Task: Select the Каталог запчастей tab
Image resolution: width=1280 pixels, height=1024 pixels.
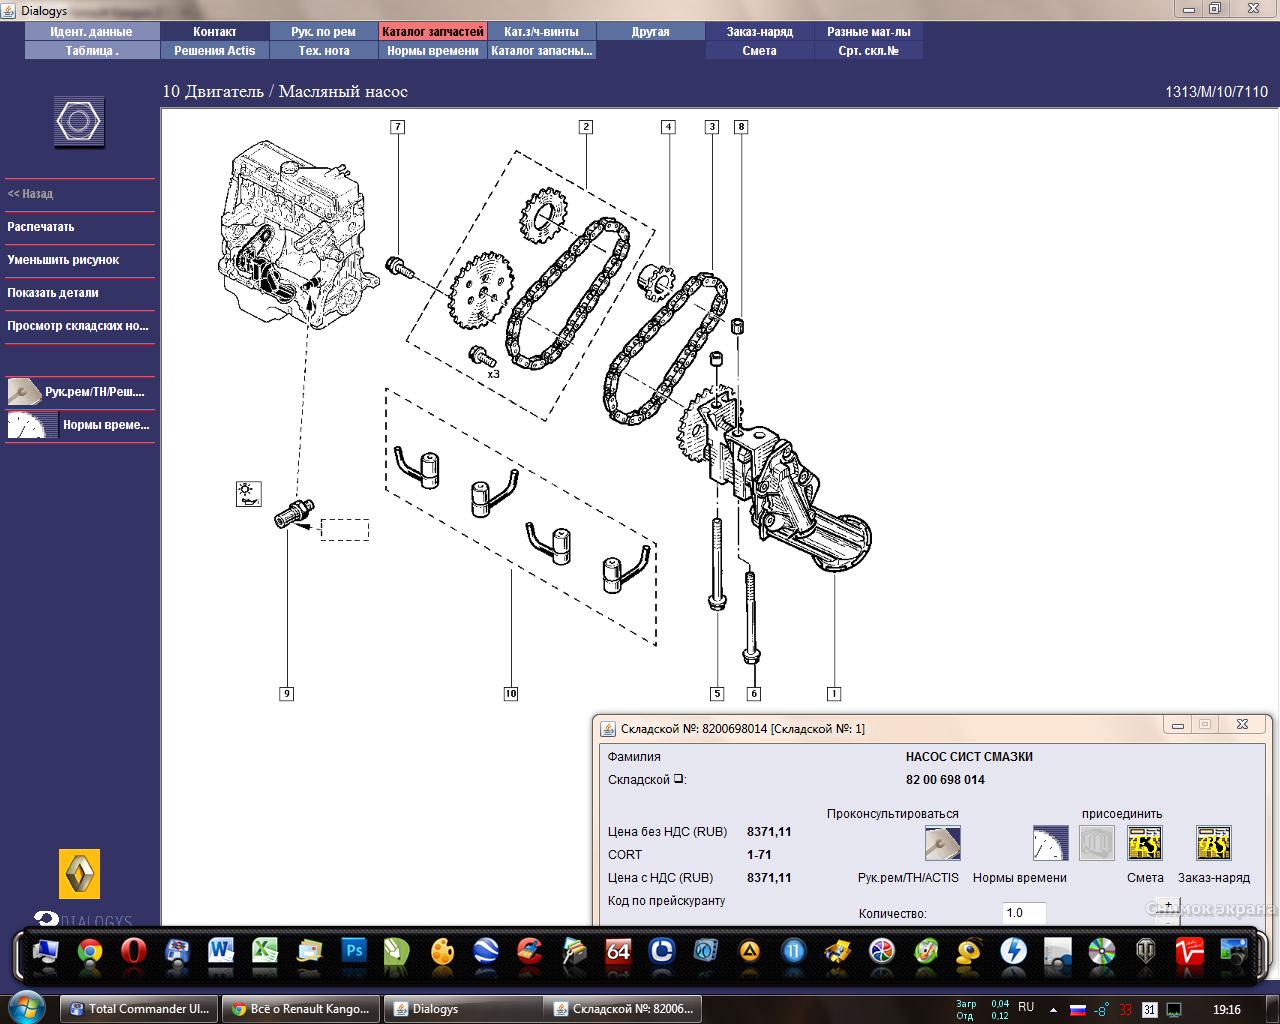Action: (x=433, y=32)
